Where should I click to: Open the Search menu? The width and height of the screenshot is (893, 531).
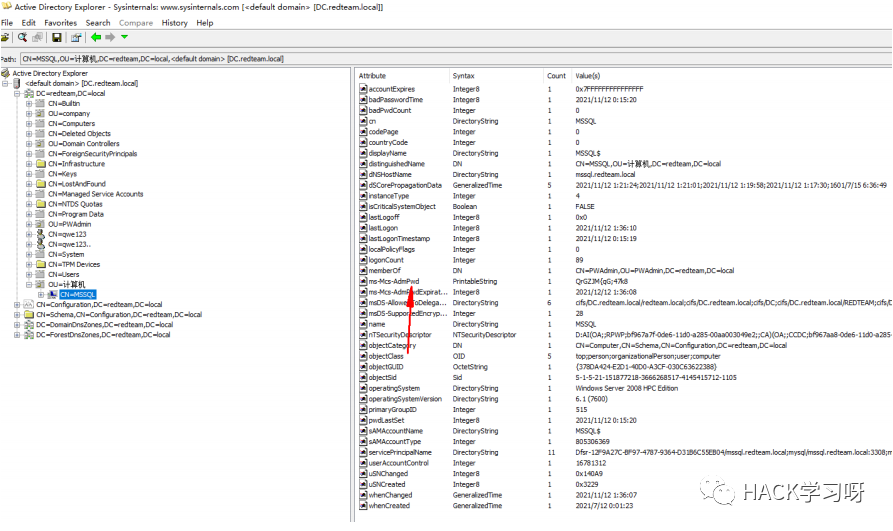pos(98,23)
